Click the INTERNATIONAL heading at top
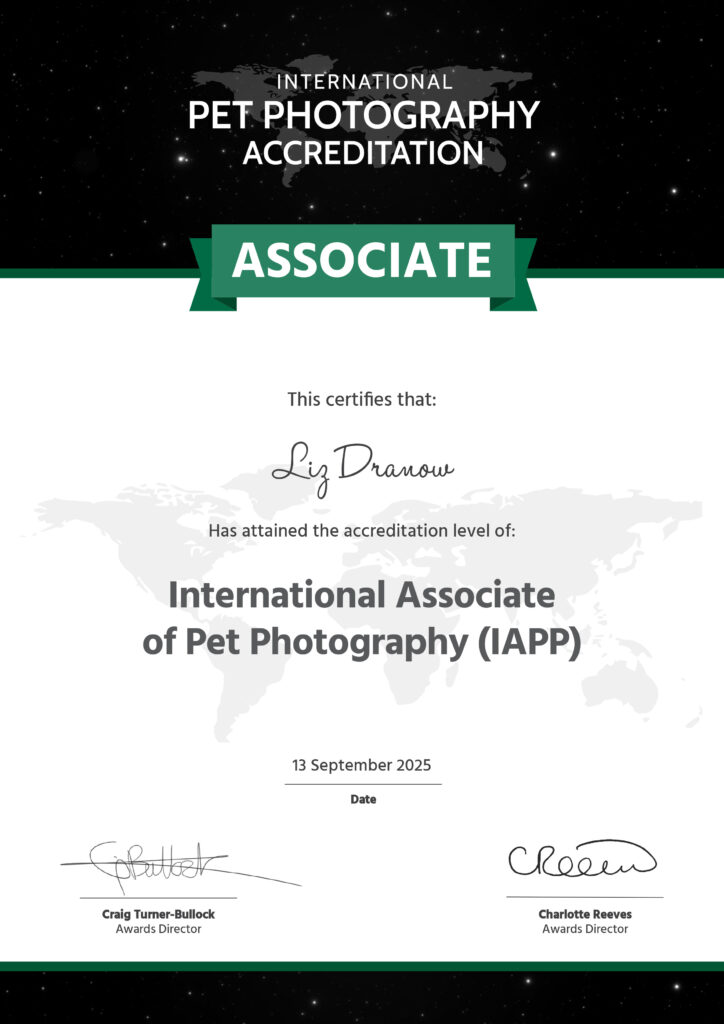The height and width of the screenshot is (1024, 724). (362, 82)
